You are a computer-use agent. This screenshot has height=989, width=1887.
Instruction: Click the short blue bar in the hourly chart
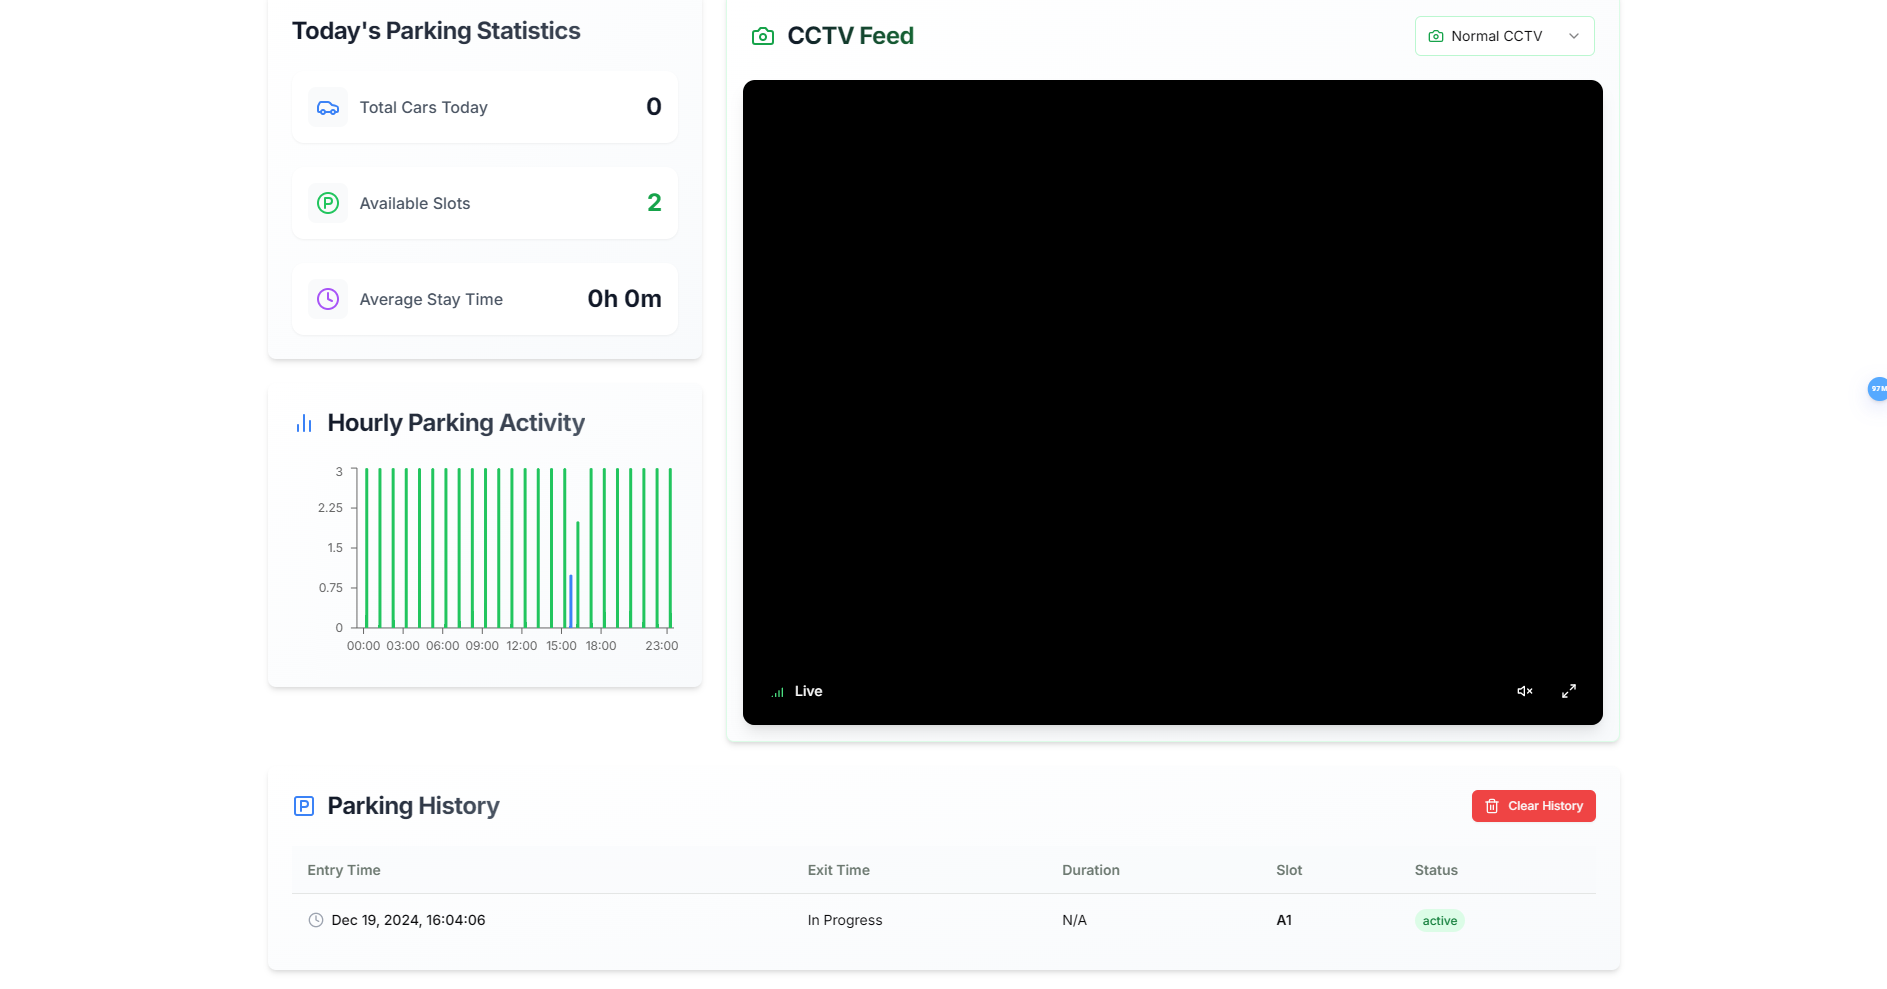pyautogui.click(x=571, y=602)
